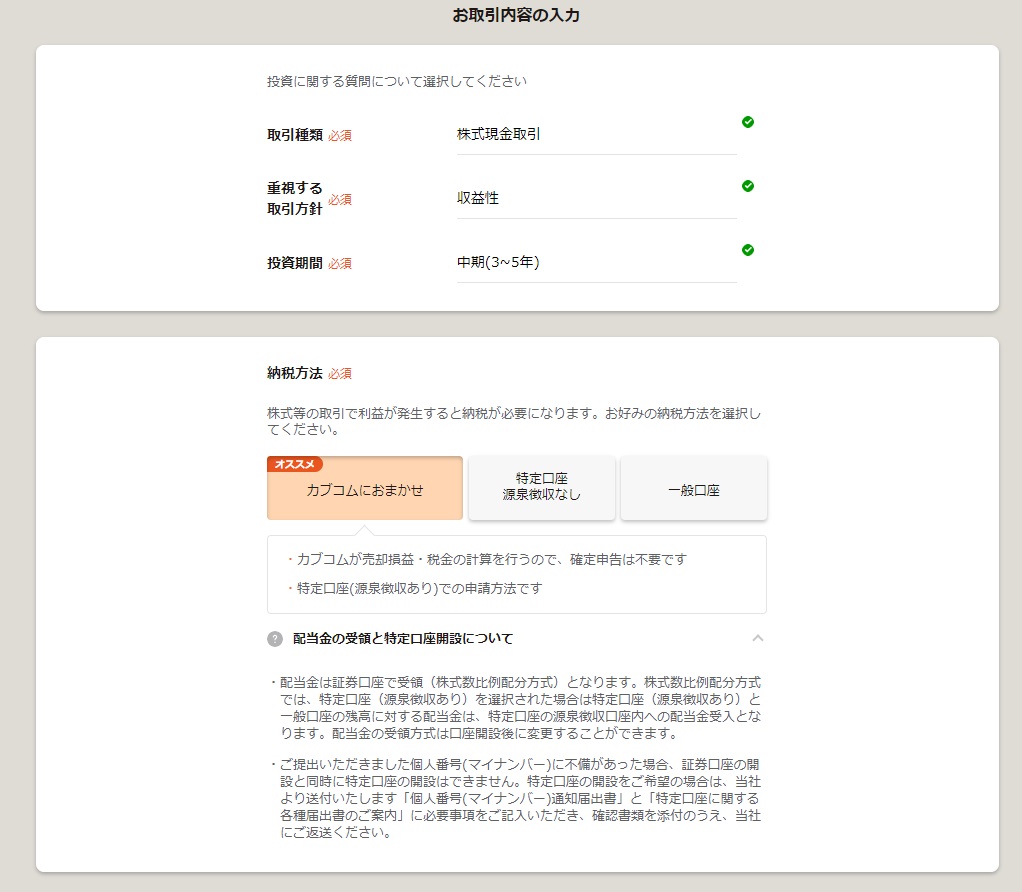
Task: Open the 投資期間 dropdown showing 中期(3~5年)
Action: tap(596, 262)
